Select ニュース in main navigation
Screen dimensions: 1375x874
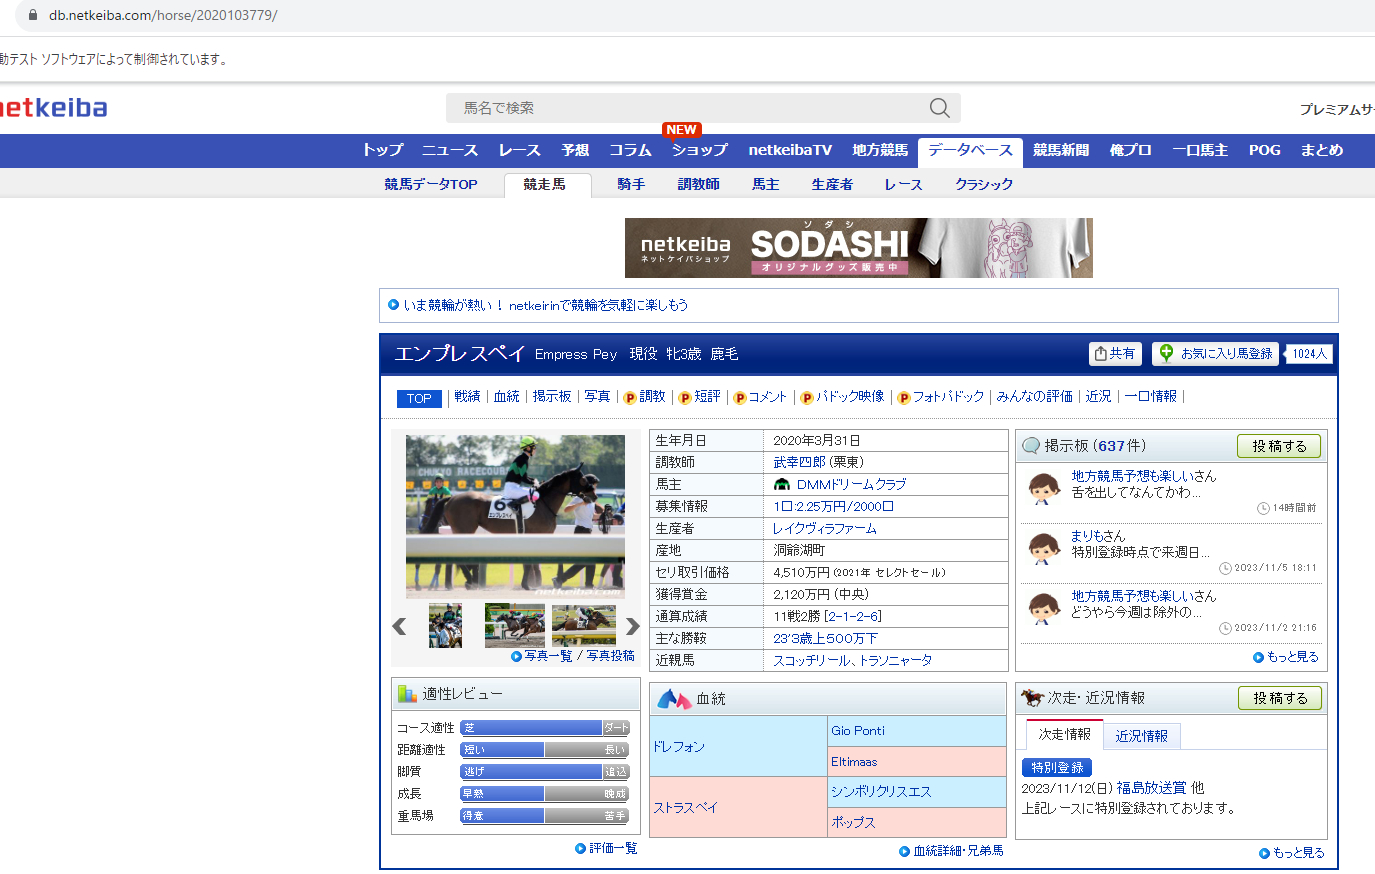pyautogui.click(x=449, y=150)
